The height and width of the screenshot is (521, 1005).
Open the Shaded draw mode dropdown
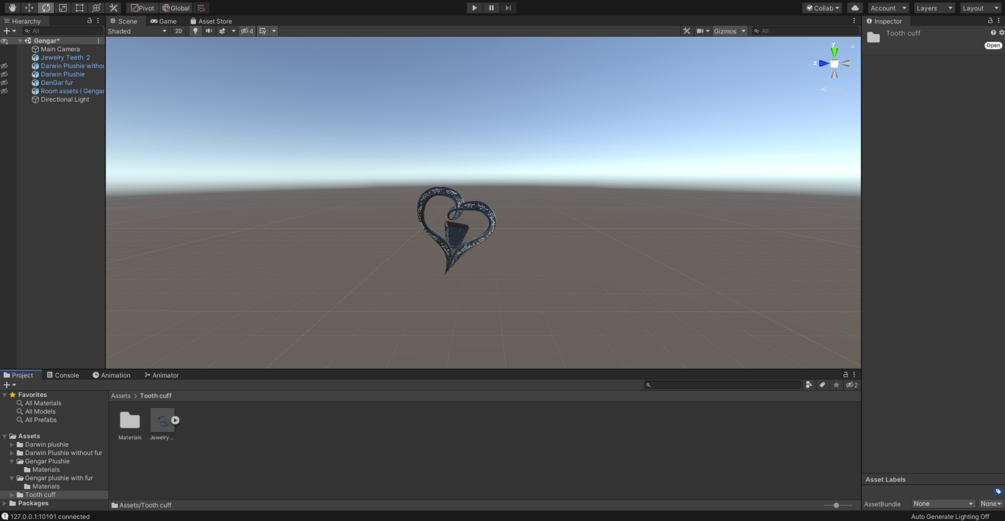click(x=137, y=31)
